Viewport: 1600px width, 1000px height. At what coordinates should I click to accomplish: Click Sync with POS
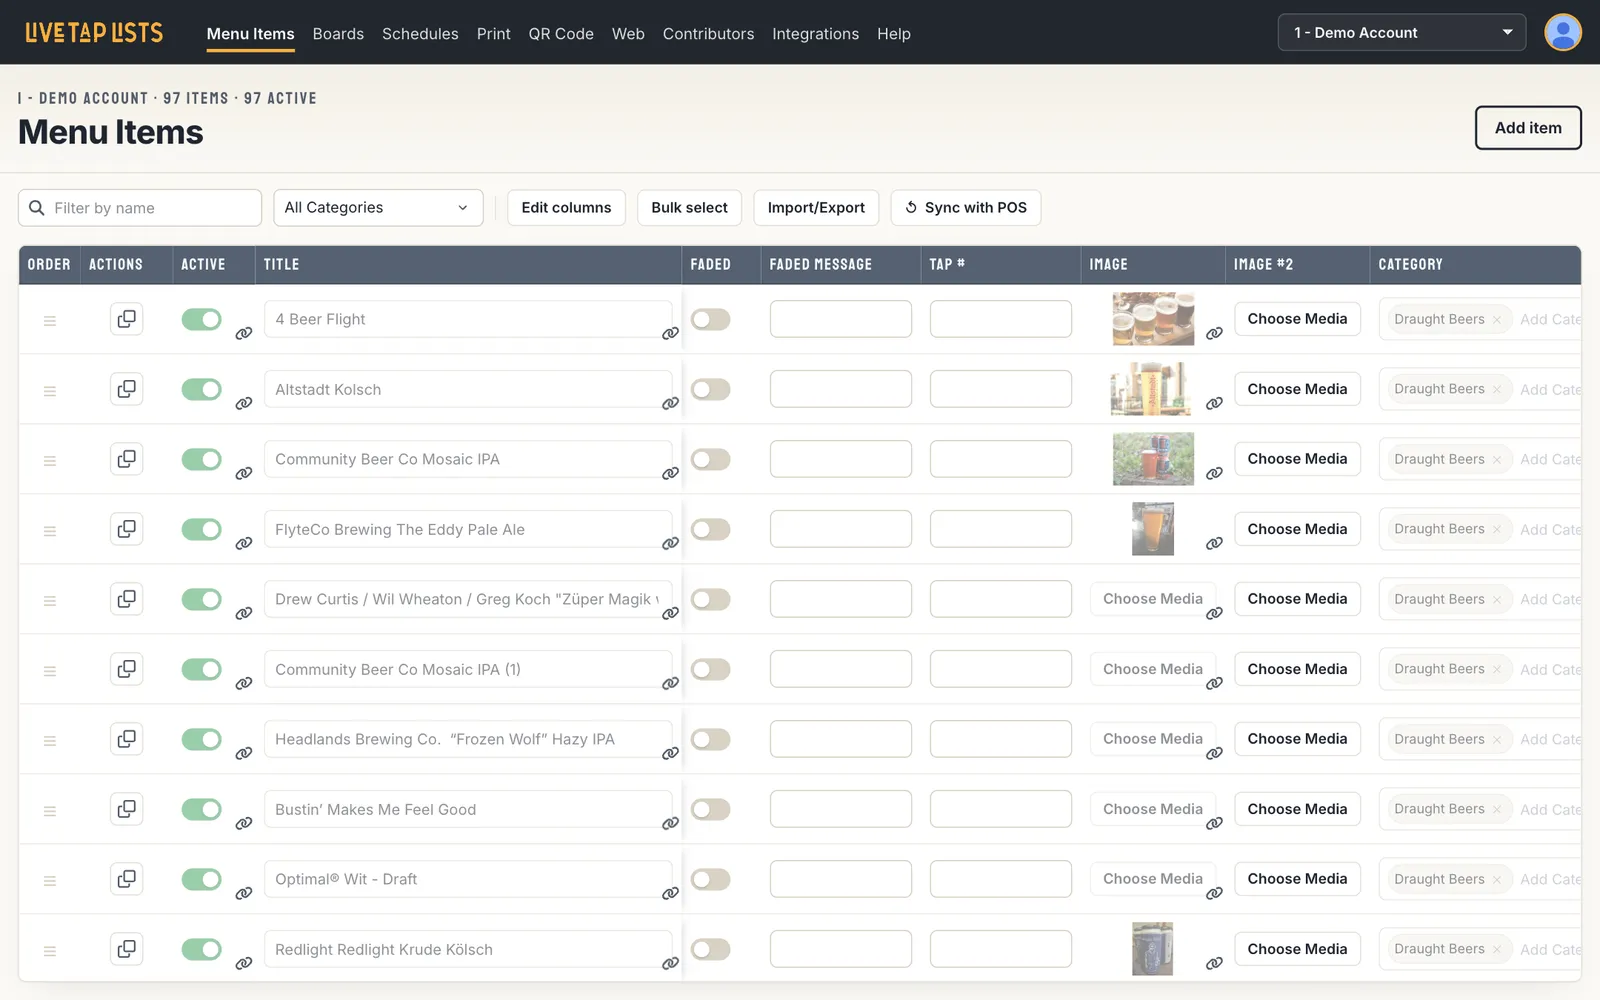click(x=966, y=208)
